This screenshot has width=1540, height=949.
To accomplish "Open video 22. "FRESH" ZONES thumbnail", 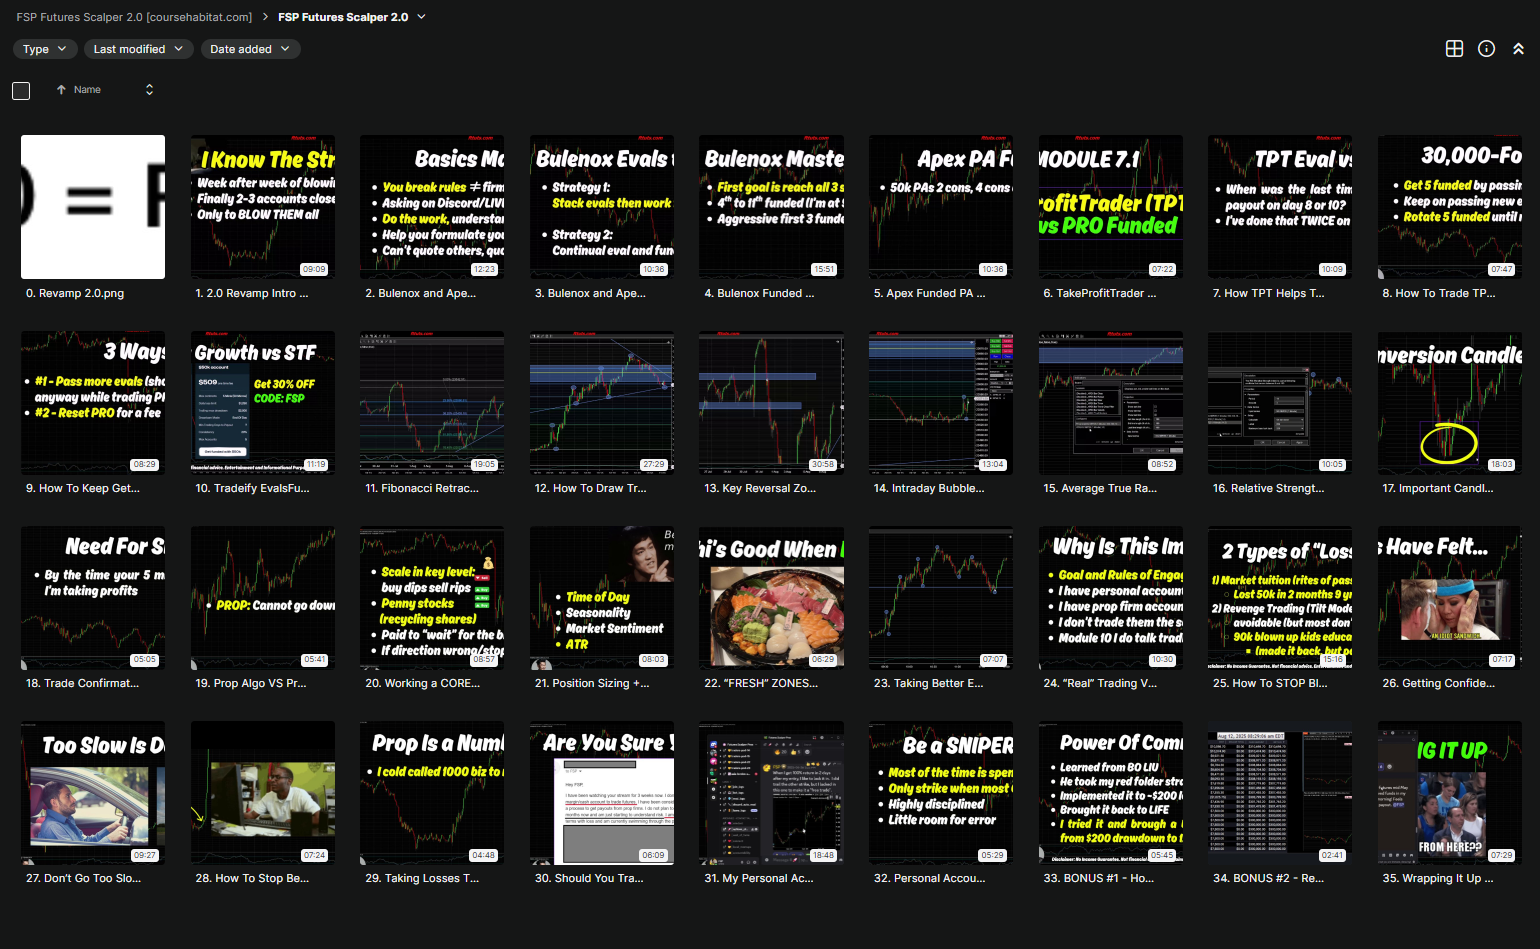I will [771, 597].
